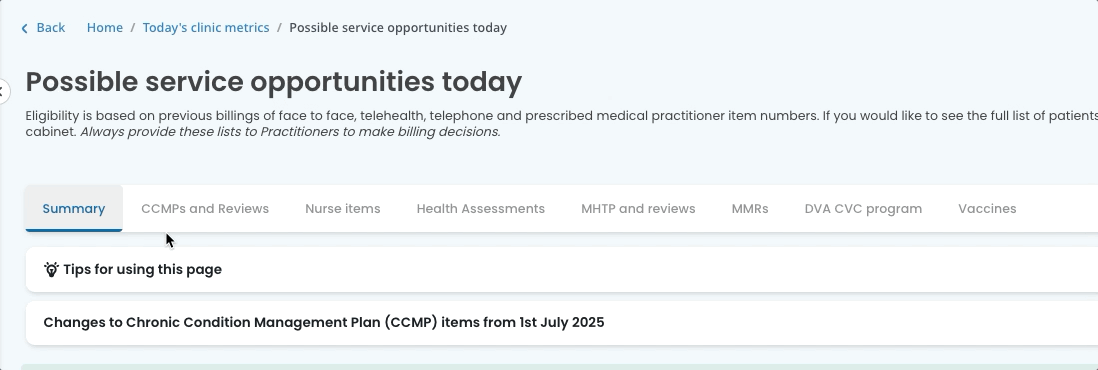
Task: Switch to the Health Assessments tab
Action: [480, 208]
